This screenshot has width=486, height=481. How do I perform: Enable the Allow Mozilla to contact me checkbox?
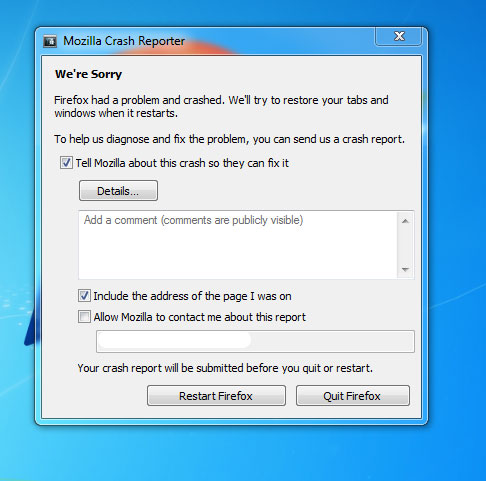(x=84, y=317)
